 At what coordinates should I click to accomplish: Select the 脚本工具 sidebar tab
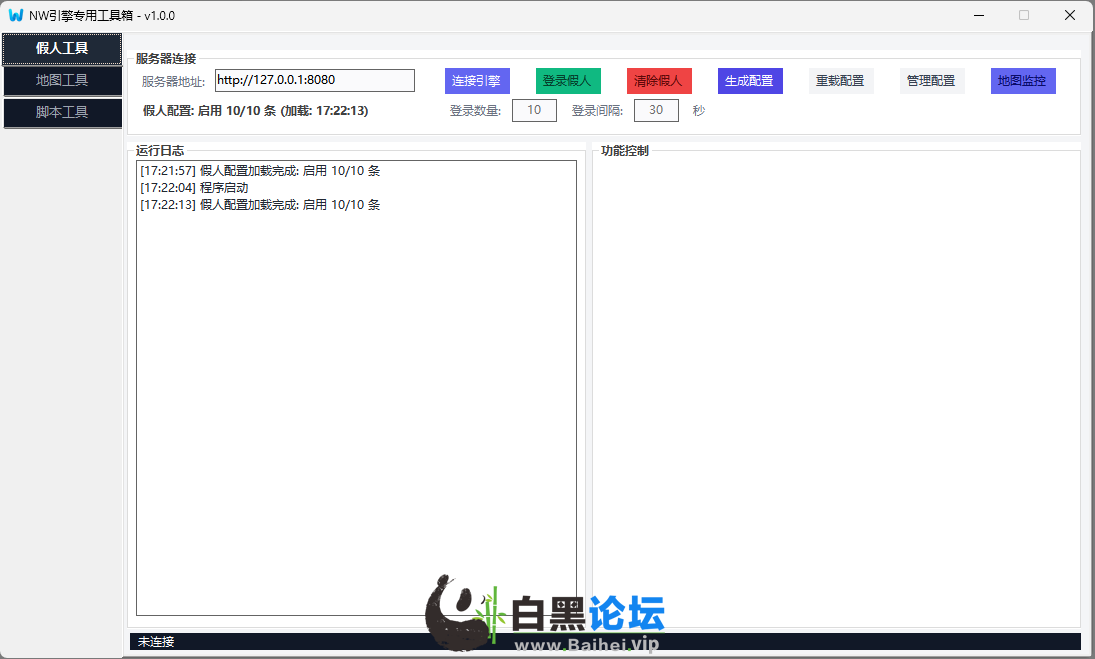click(62, 112)
